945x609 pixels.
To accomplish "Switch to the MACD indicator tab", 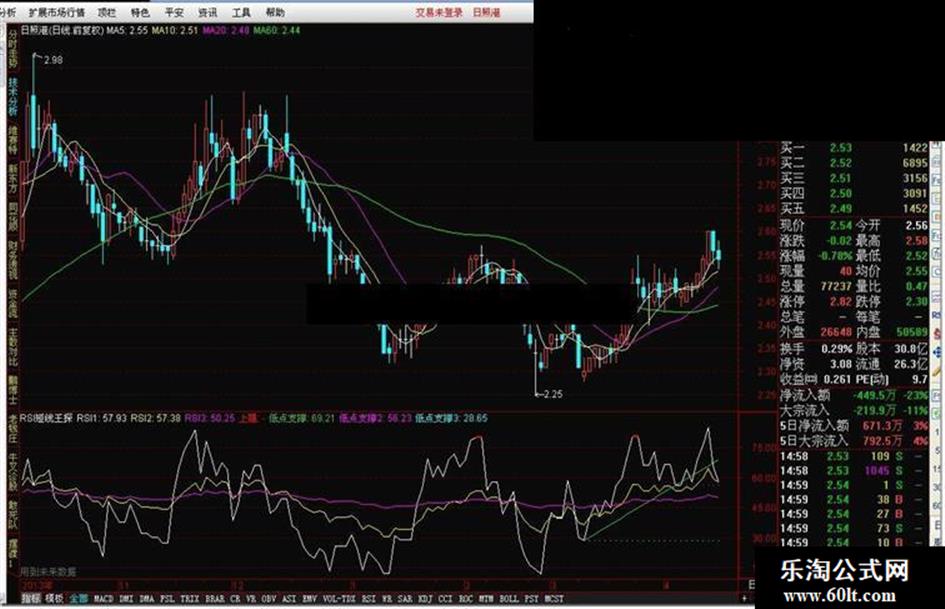I will pos(104,599).
